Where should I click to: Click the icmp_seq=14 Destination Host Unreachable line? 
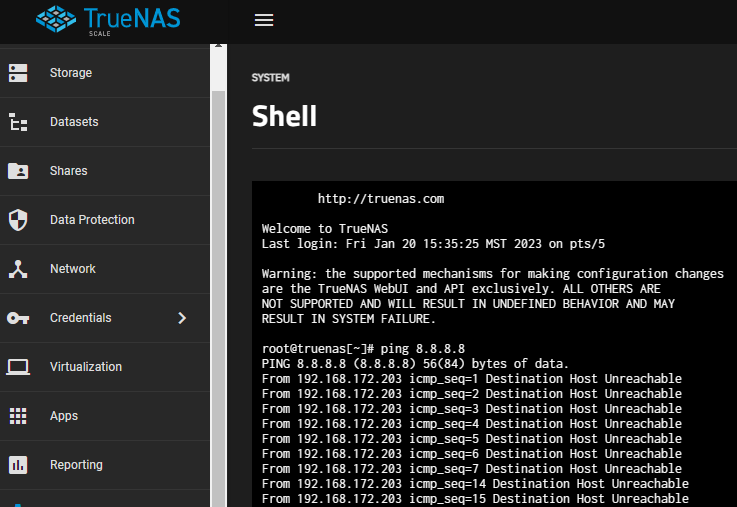[475, 484]
